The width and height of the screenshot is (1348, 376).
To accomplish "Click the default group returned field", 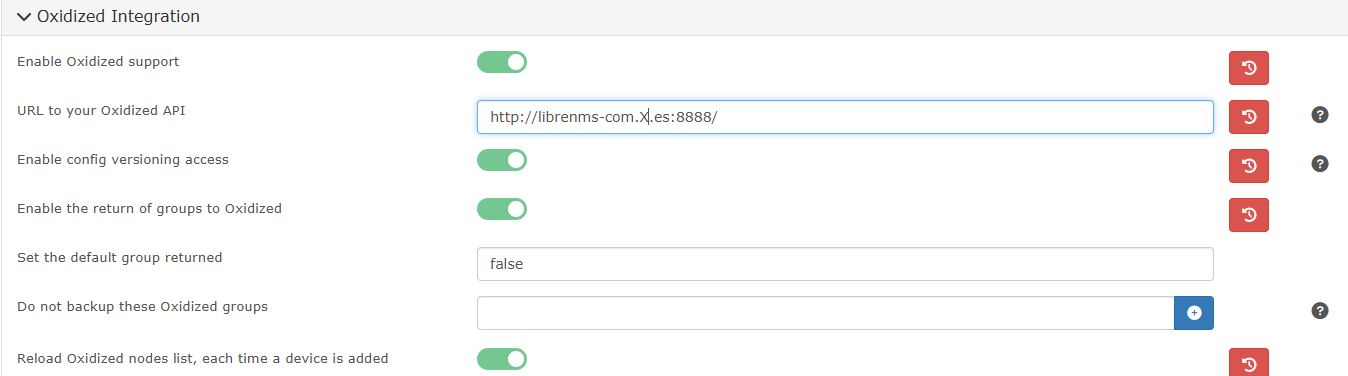I will click(845, 264).
